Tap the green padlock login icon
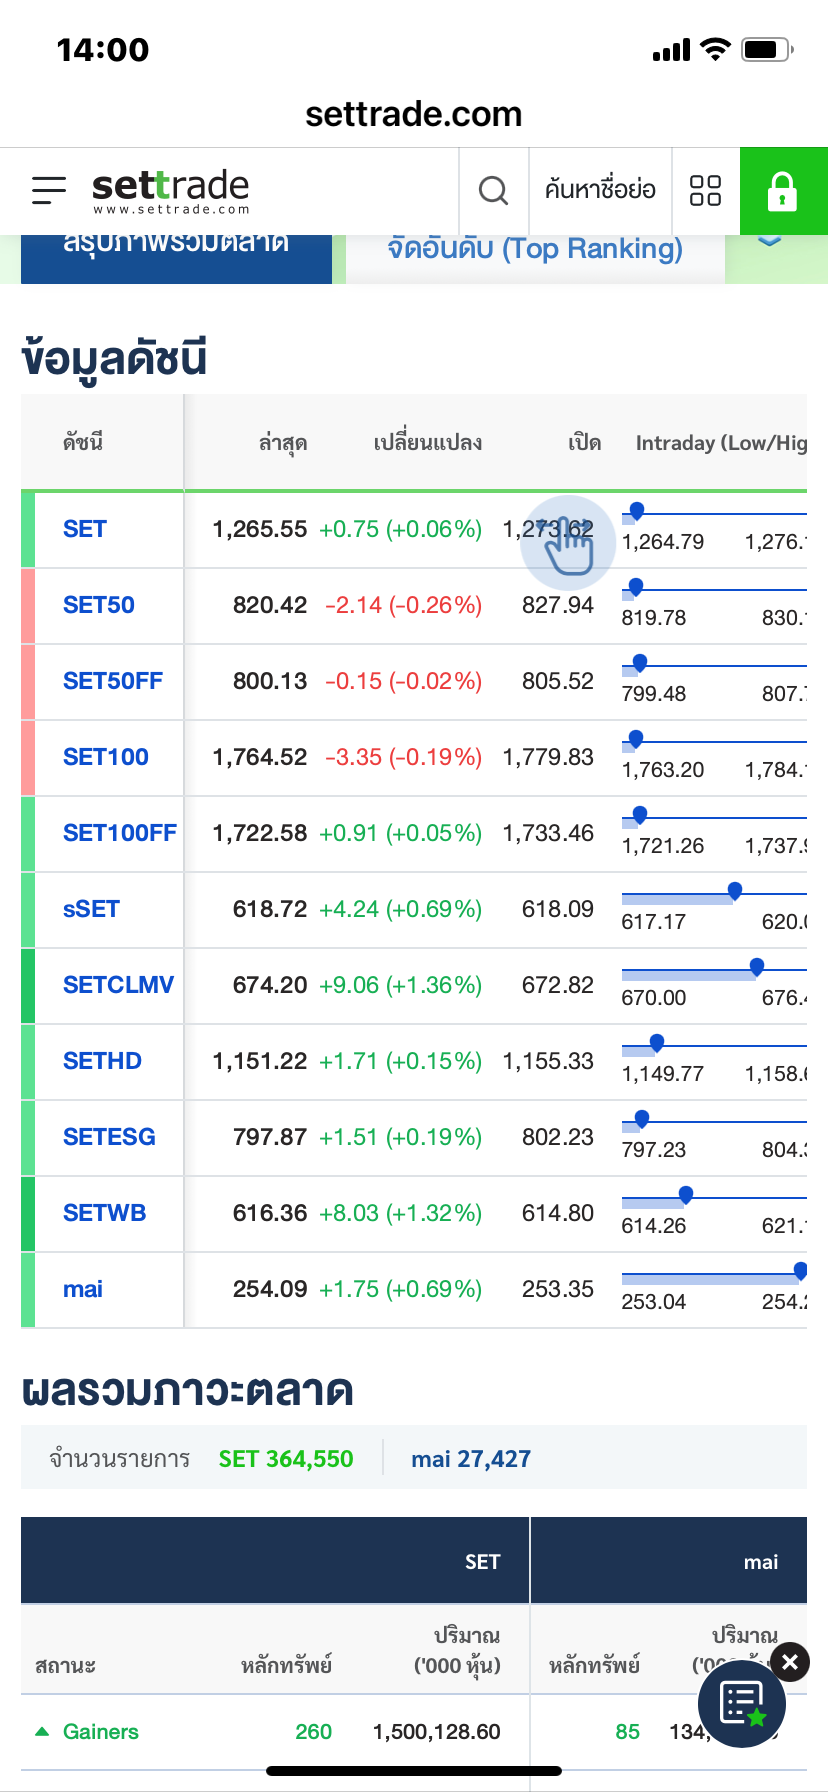Viewport: 828px width, 1792px height. (782, 190)
